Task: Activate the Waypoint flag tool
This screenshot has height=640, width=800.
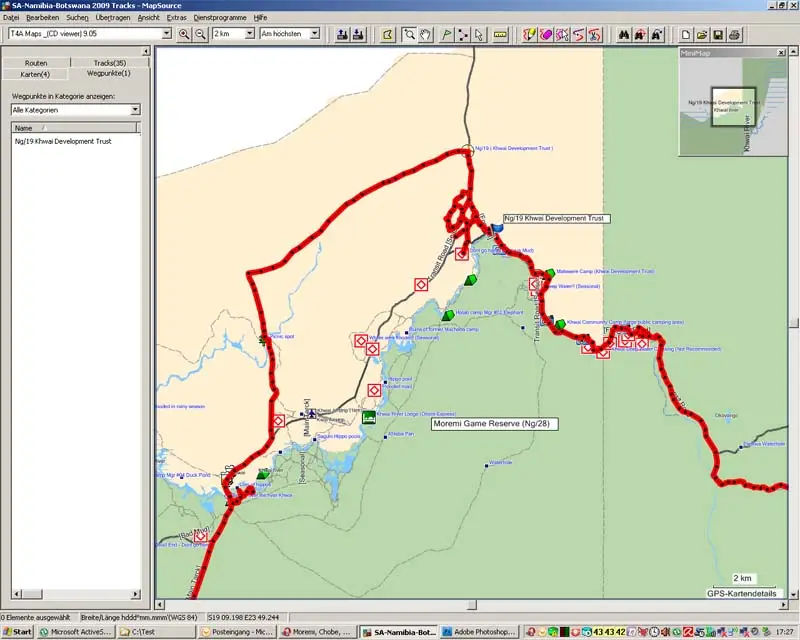Action: pos(446,35)
